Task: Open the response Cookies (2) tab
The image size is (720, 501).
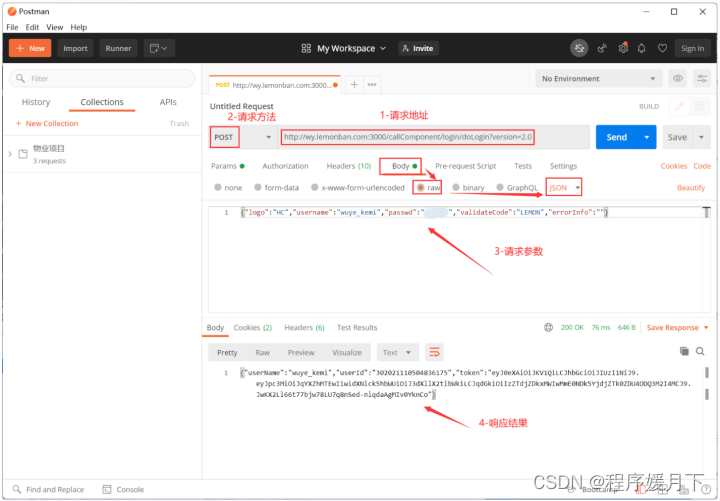Action: (253, 327)
